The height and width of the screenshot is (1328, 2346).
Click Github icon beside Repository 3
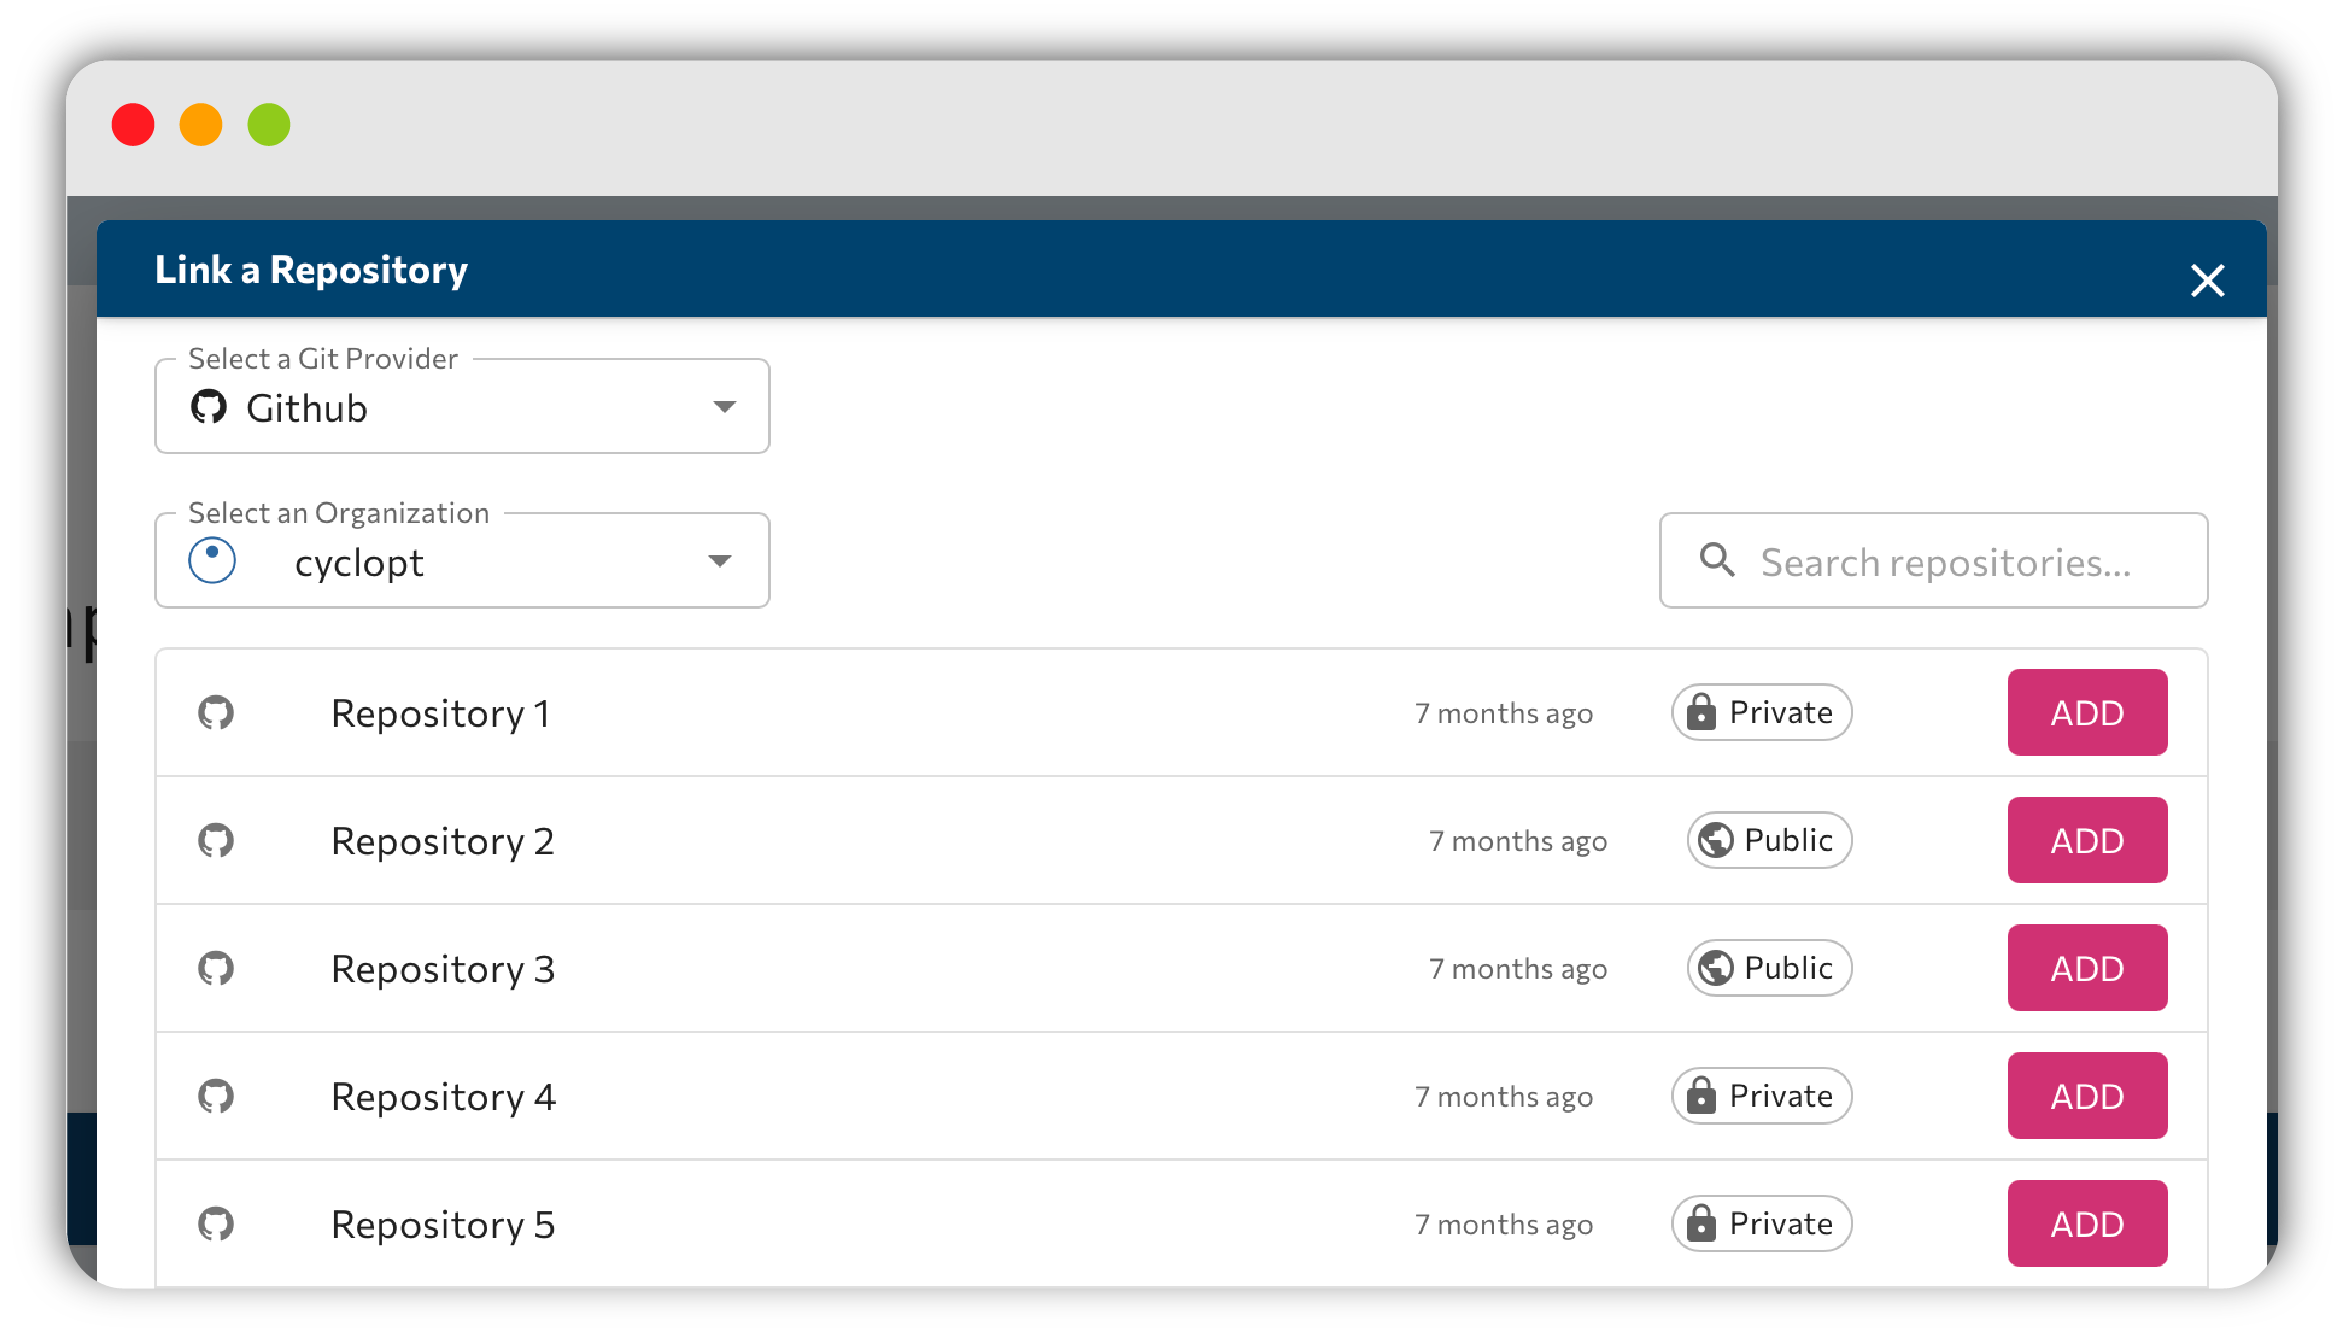216,969
